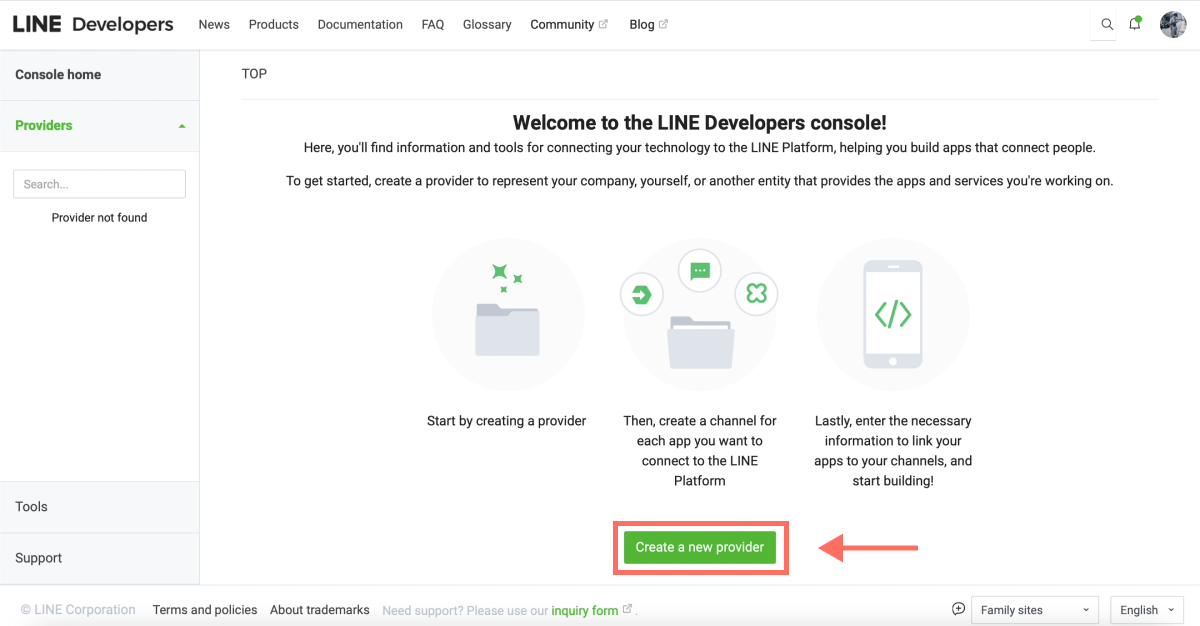Open the search icon in header
The width and height of the screenshot is (1200, 626).
coord(1104,24)
